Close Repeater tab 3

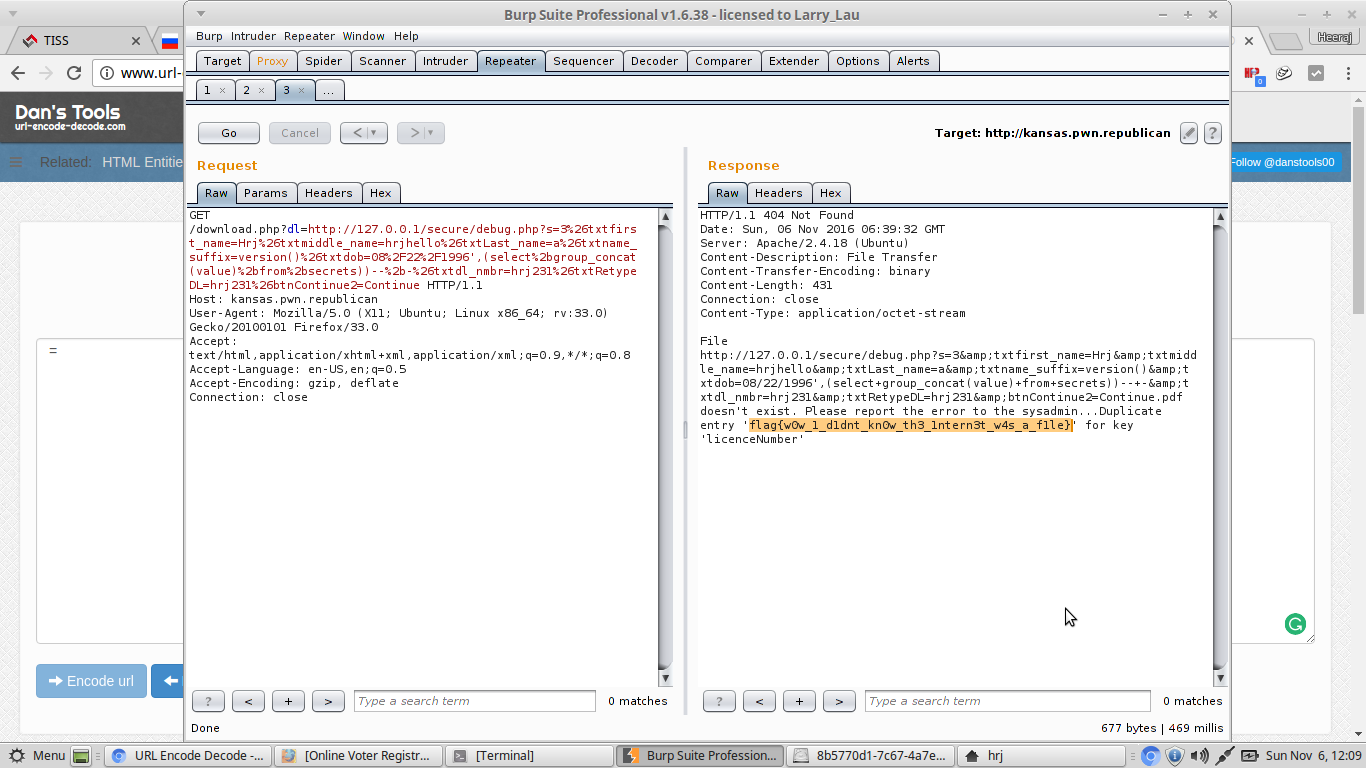[x=301, y=90]
